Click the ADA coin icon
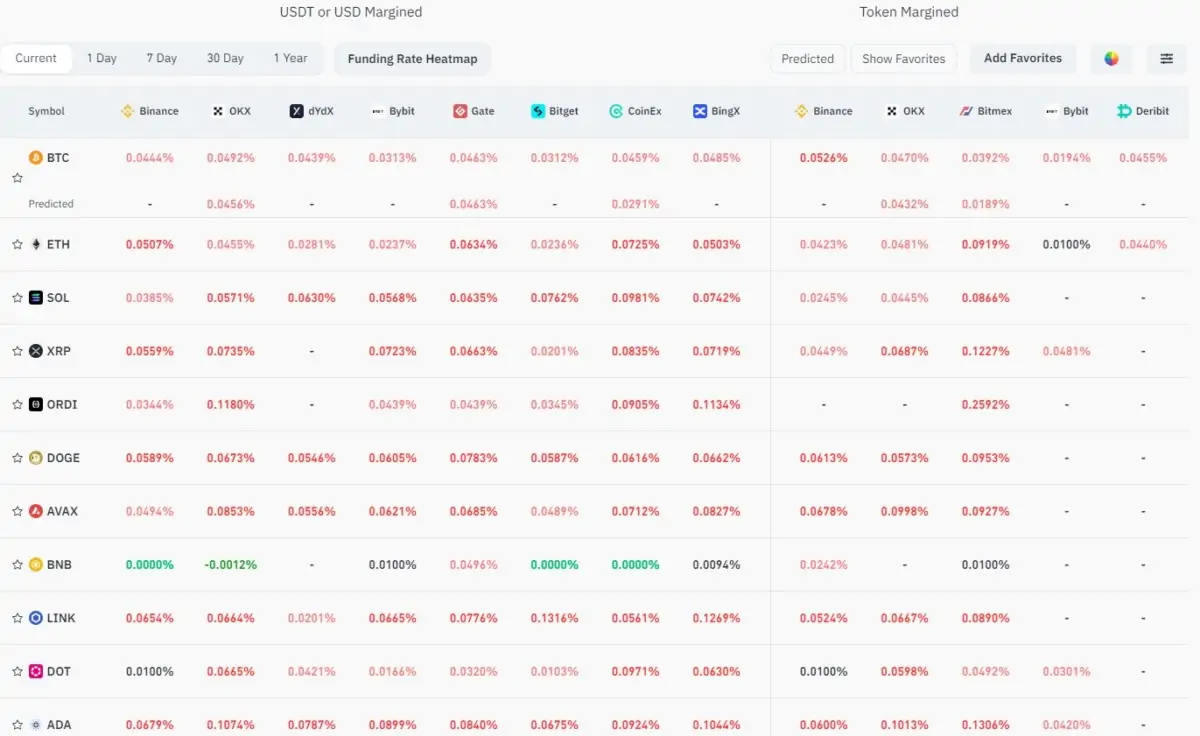 [x=36, y=725]
